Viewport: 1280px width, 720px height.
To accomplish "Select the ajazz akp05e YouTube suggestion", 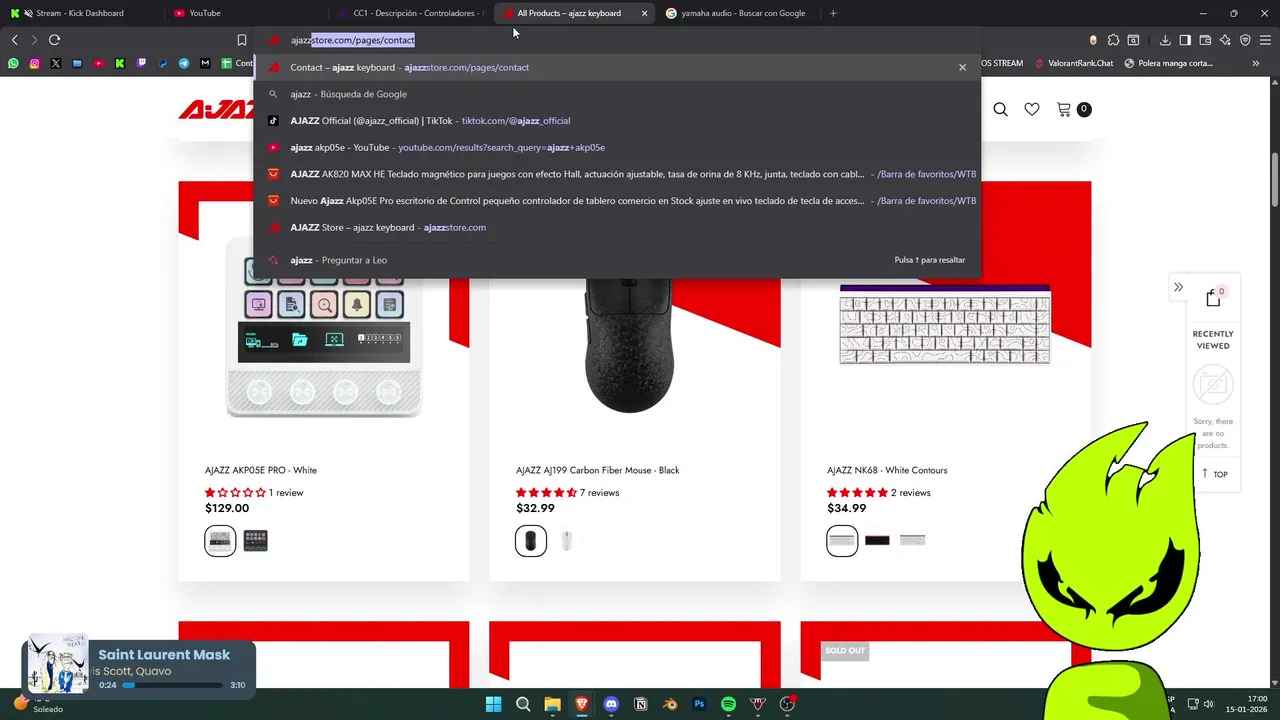I will [x=617, y=147].
